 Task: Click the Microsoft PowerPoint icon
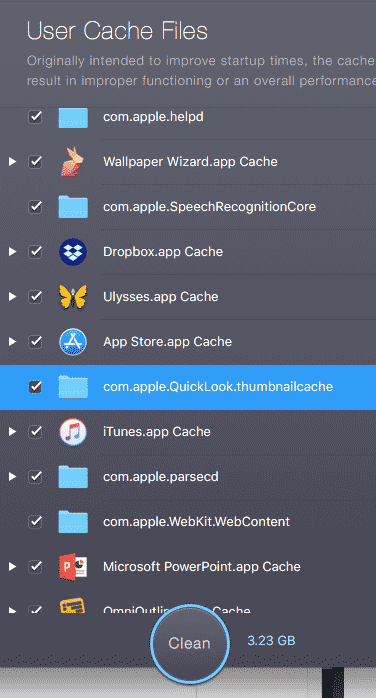73,567
